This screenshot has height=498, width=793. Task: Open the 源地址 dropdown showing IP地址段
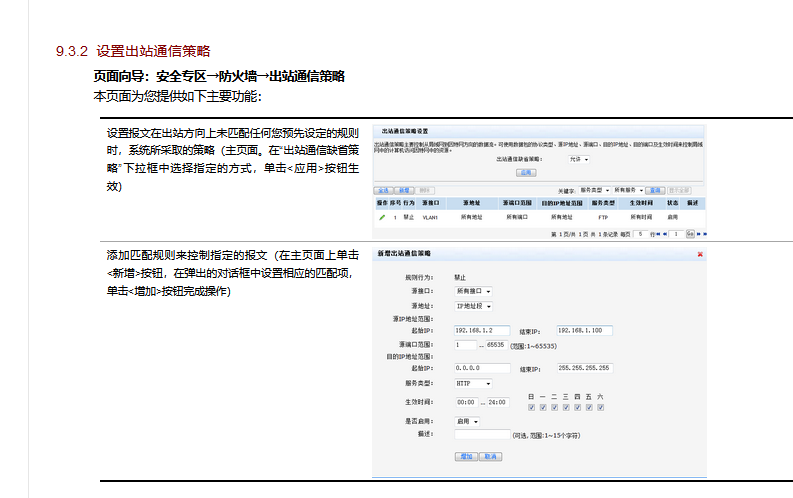473,306
